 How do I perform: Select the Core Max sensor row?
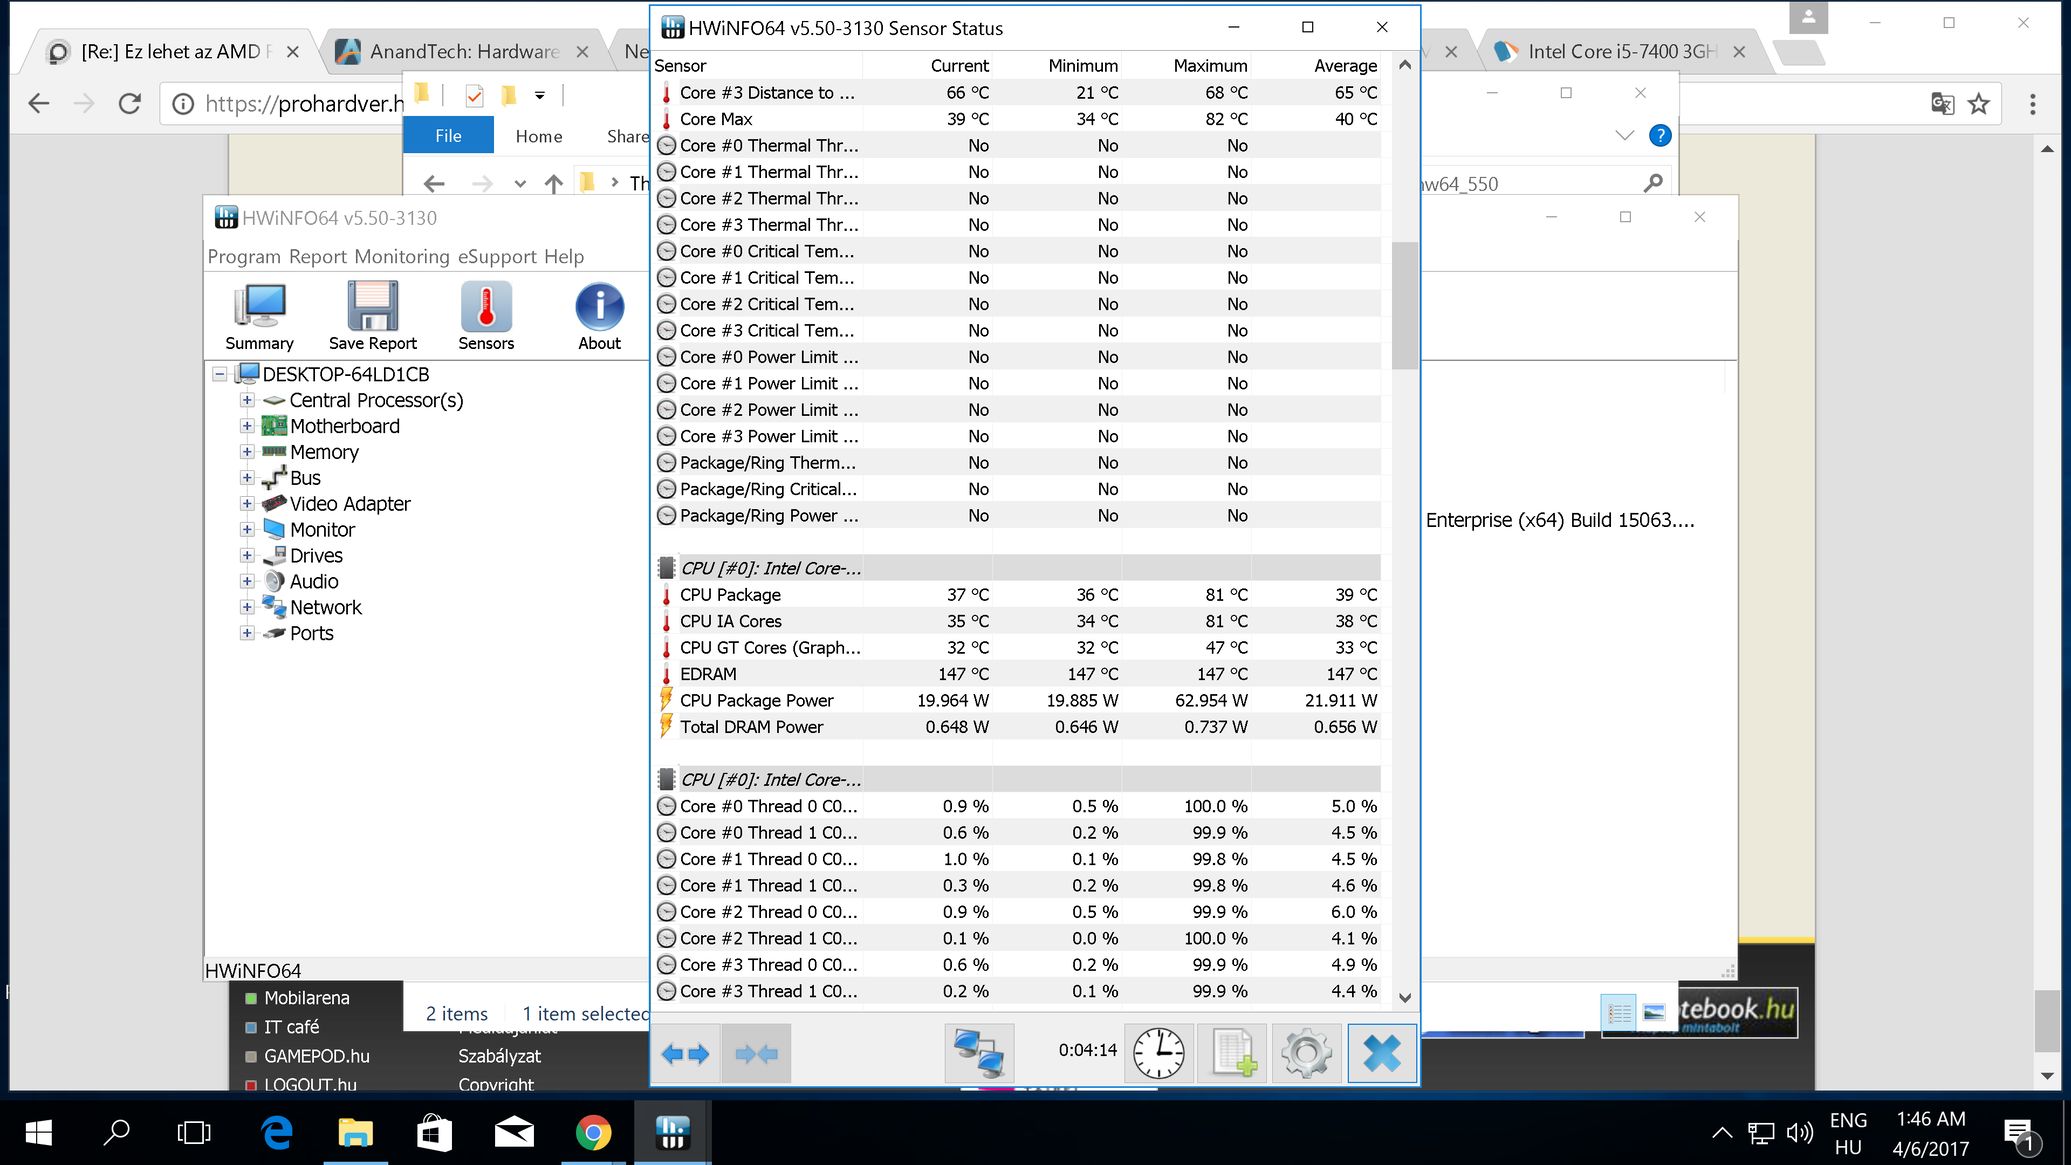point(1017,119)
